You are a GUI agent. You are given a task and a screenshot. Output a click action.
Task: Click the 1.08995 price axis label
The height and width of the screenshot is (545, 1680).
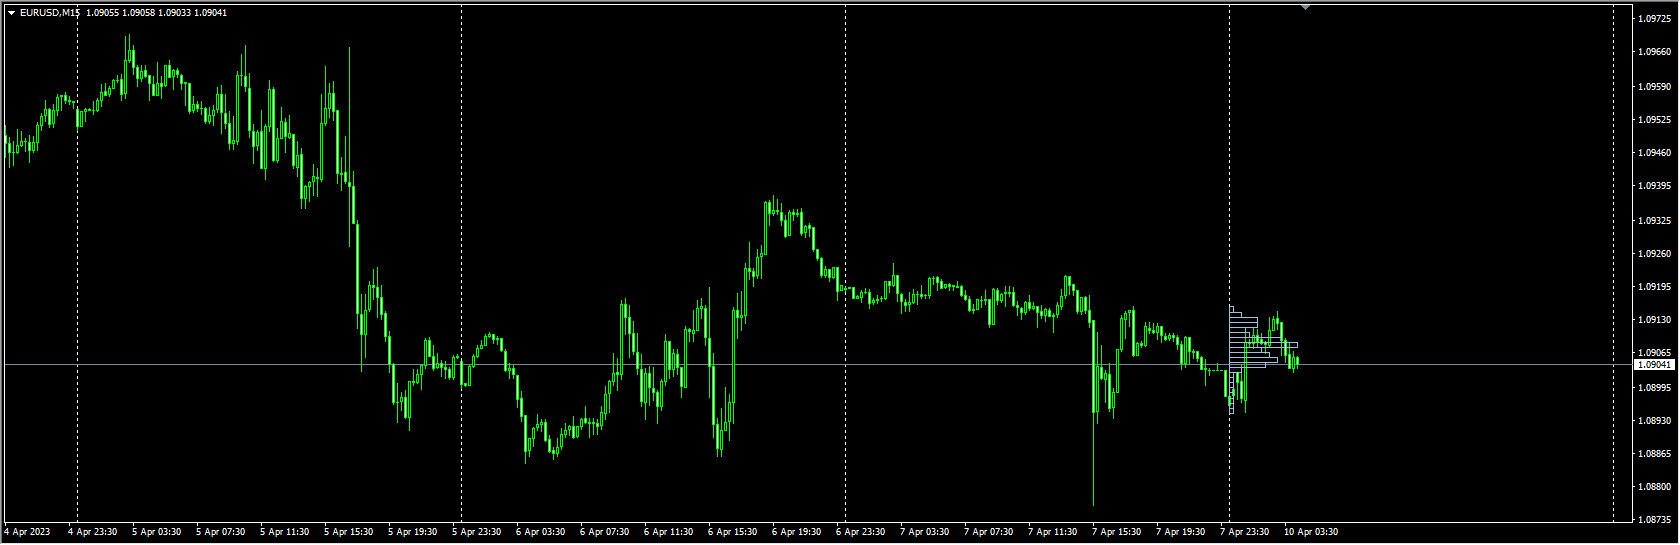(x=1656, y=387)
